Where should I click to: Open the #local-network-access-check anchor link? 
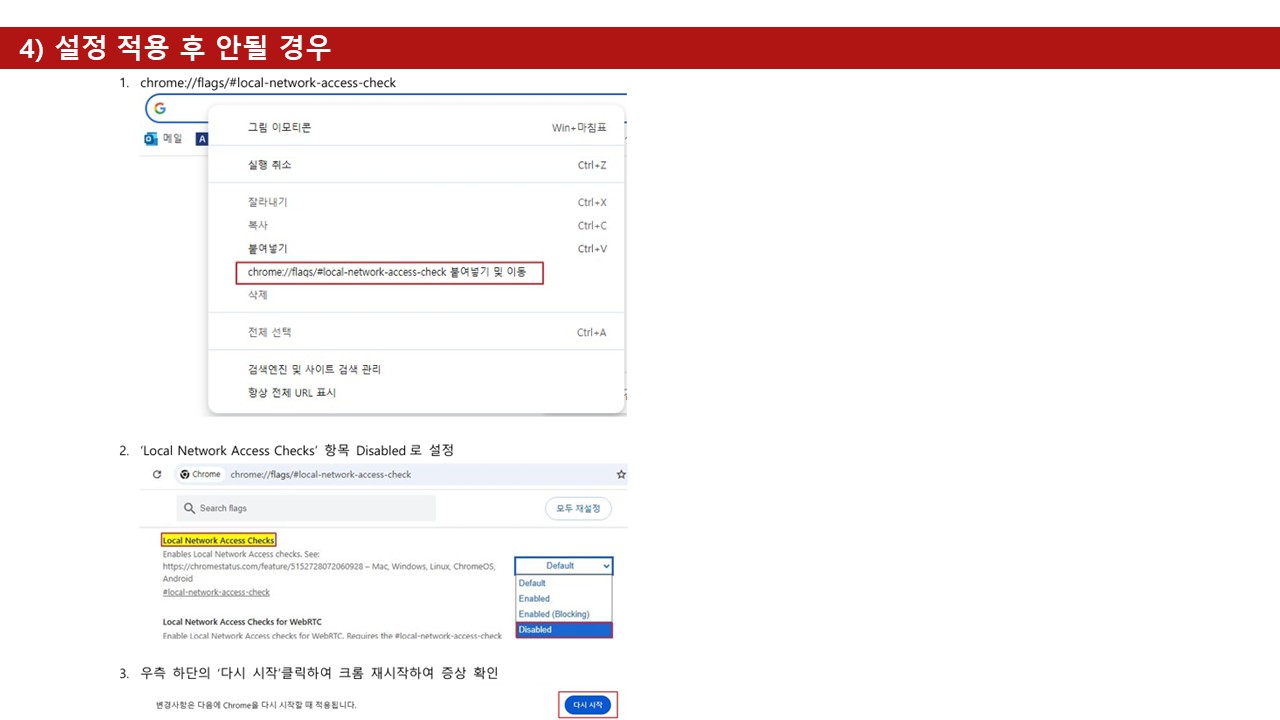[216, 592]
